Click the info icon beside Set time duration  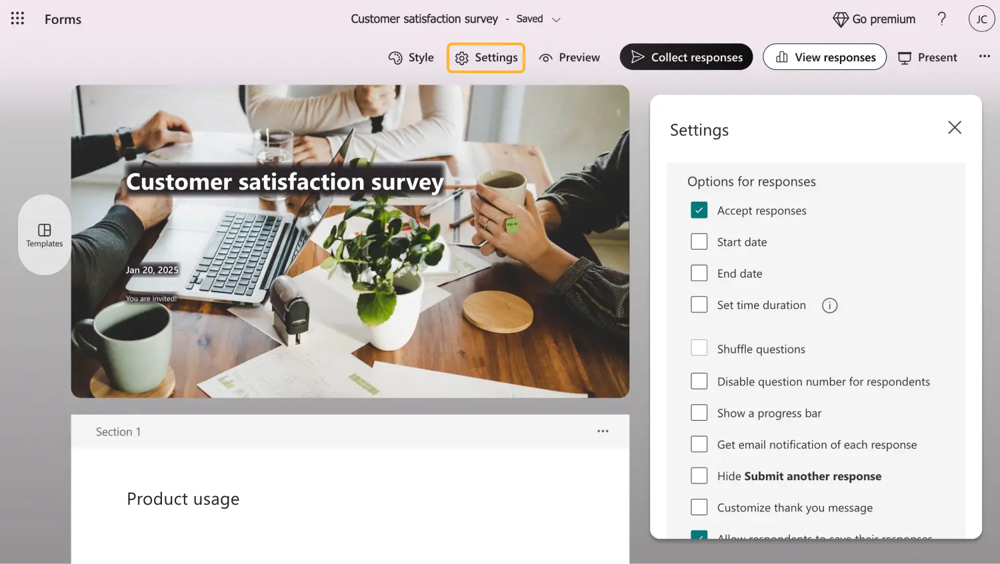pos(829,306)
